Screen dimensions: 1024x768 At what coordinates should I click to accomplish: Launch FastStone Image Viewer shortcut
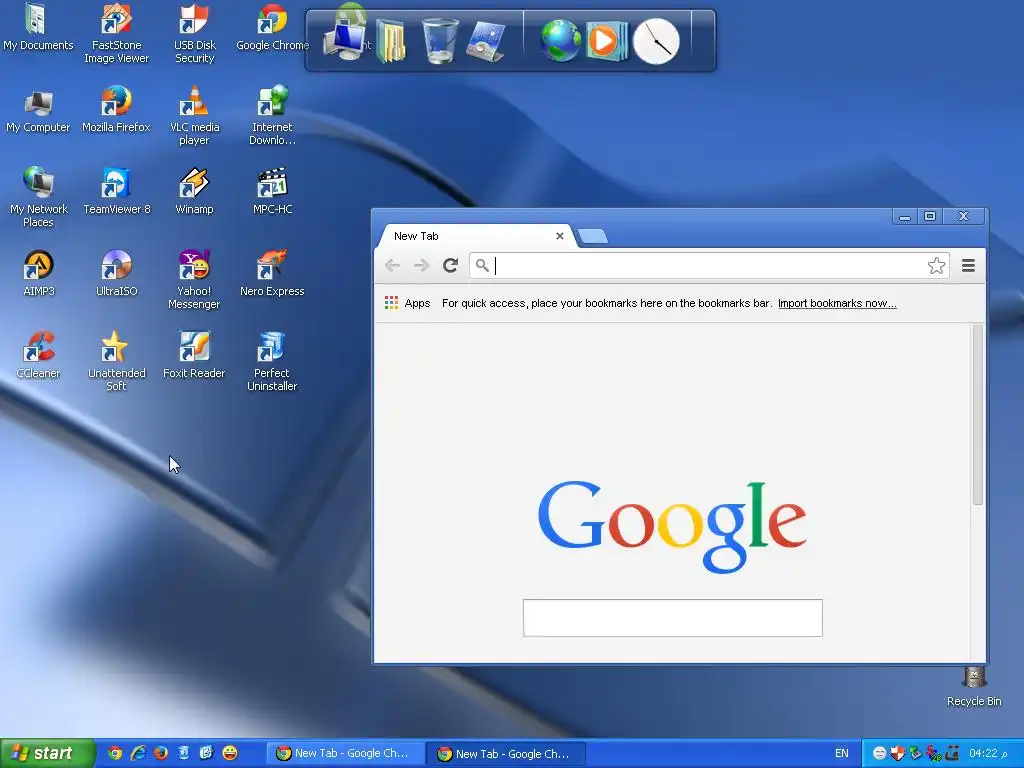(116, 33)
